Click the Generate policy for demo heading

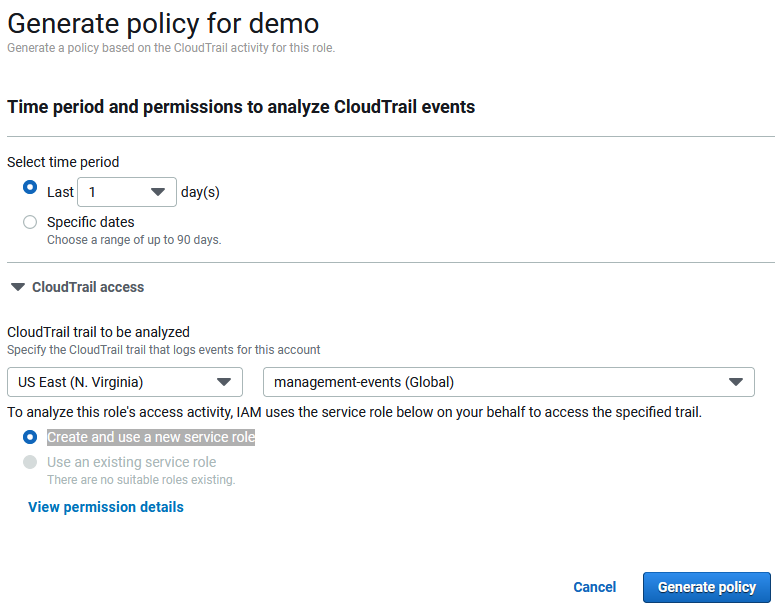tap(163, 23)
